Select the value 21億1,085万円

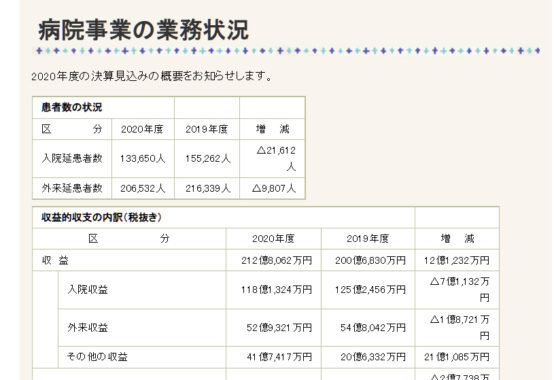coord(457,357)
